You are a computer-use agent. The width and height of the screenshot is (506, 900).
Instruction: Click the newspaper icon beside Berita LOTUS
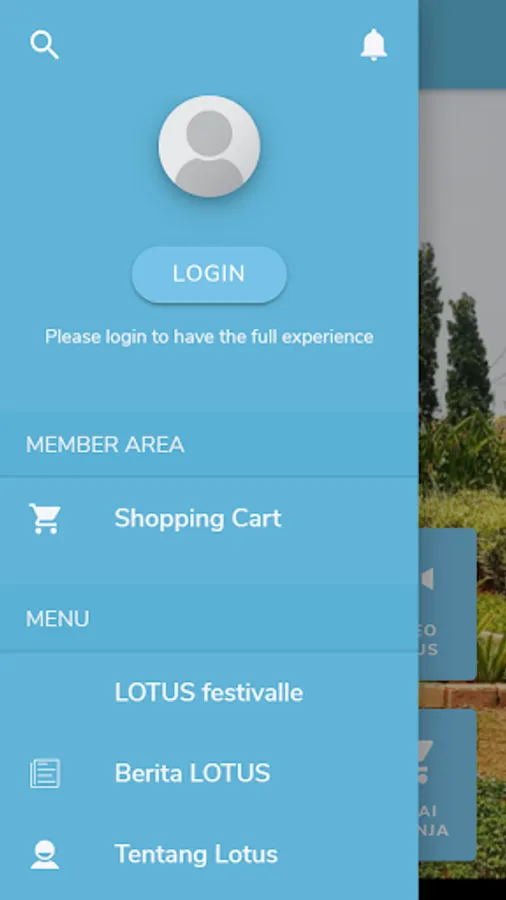45,773
